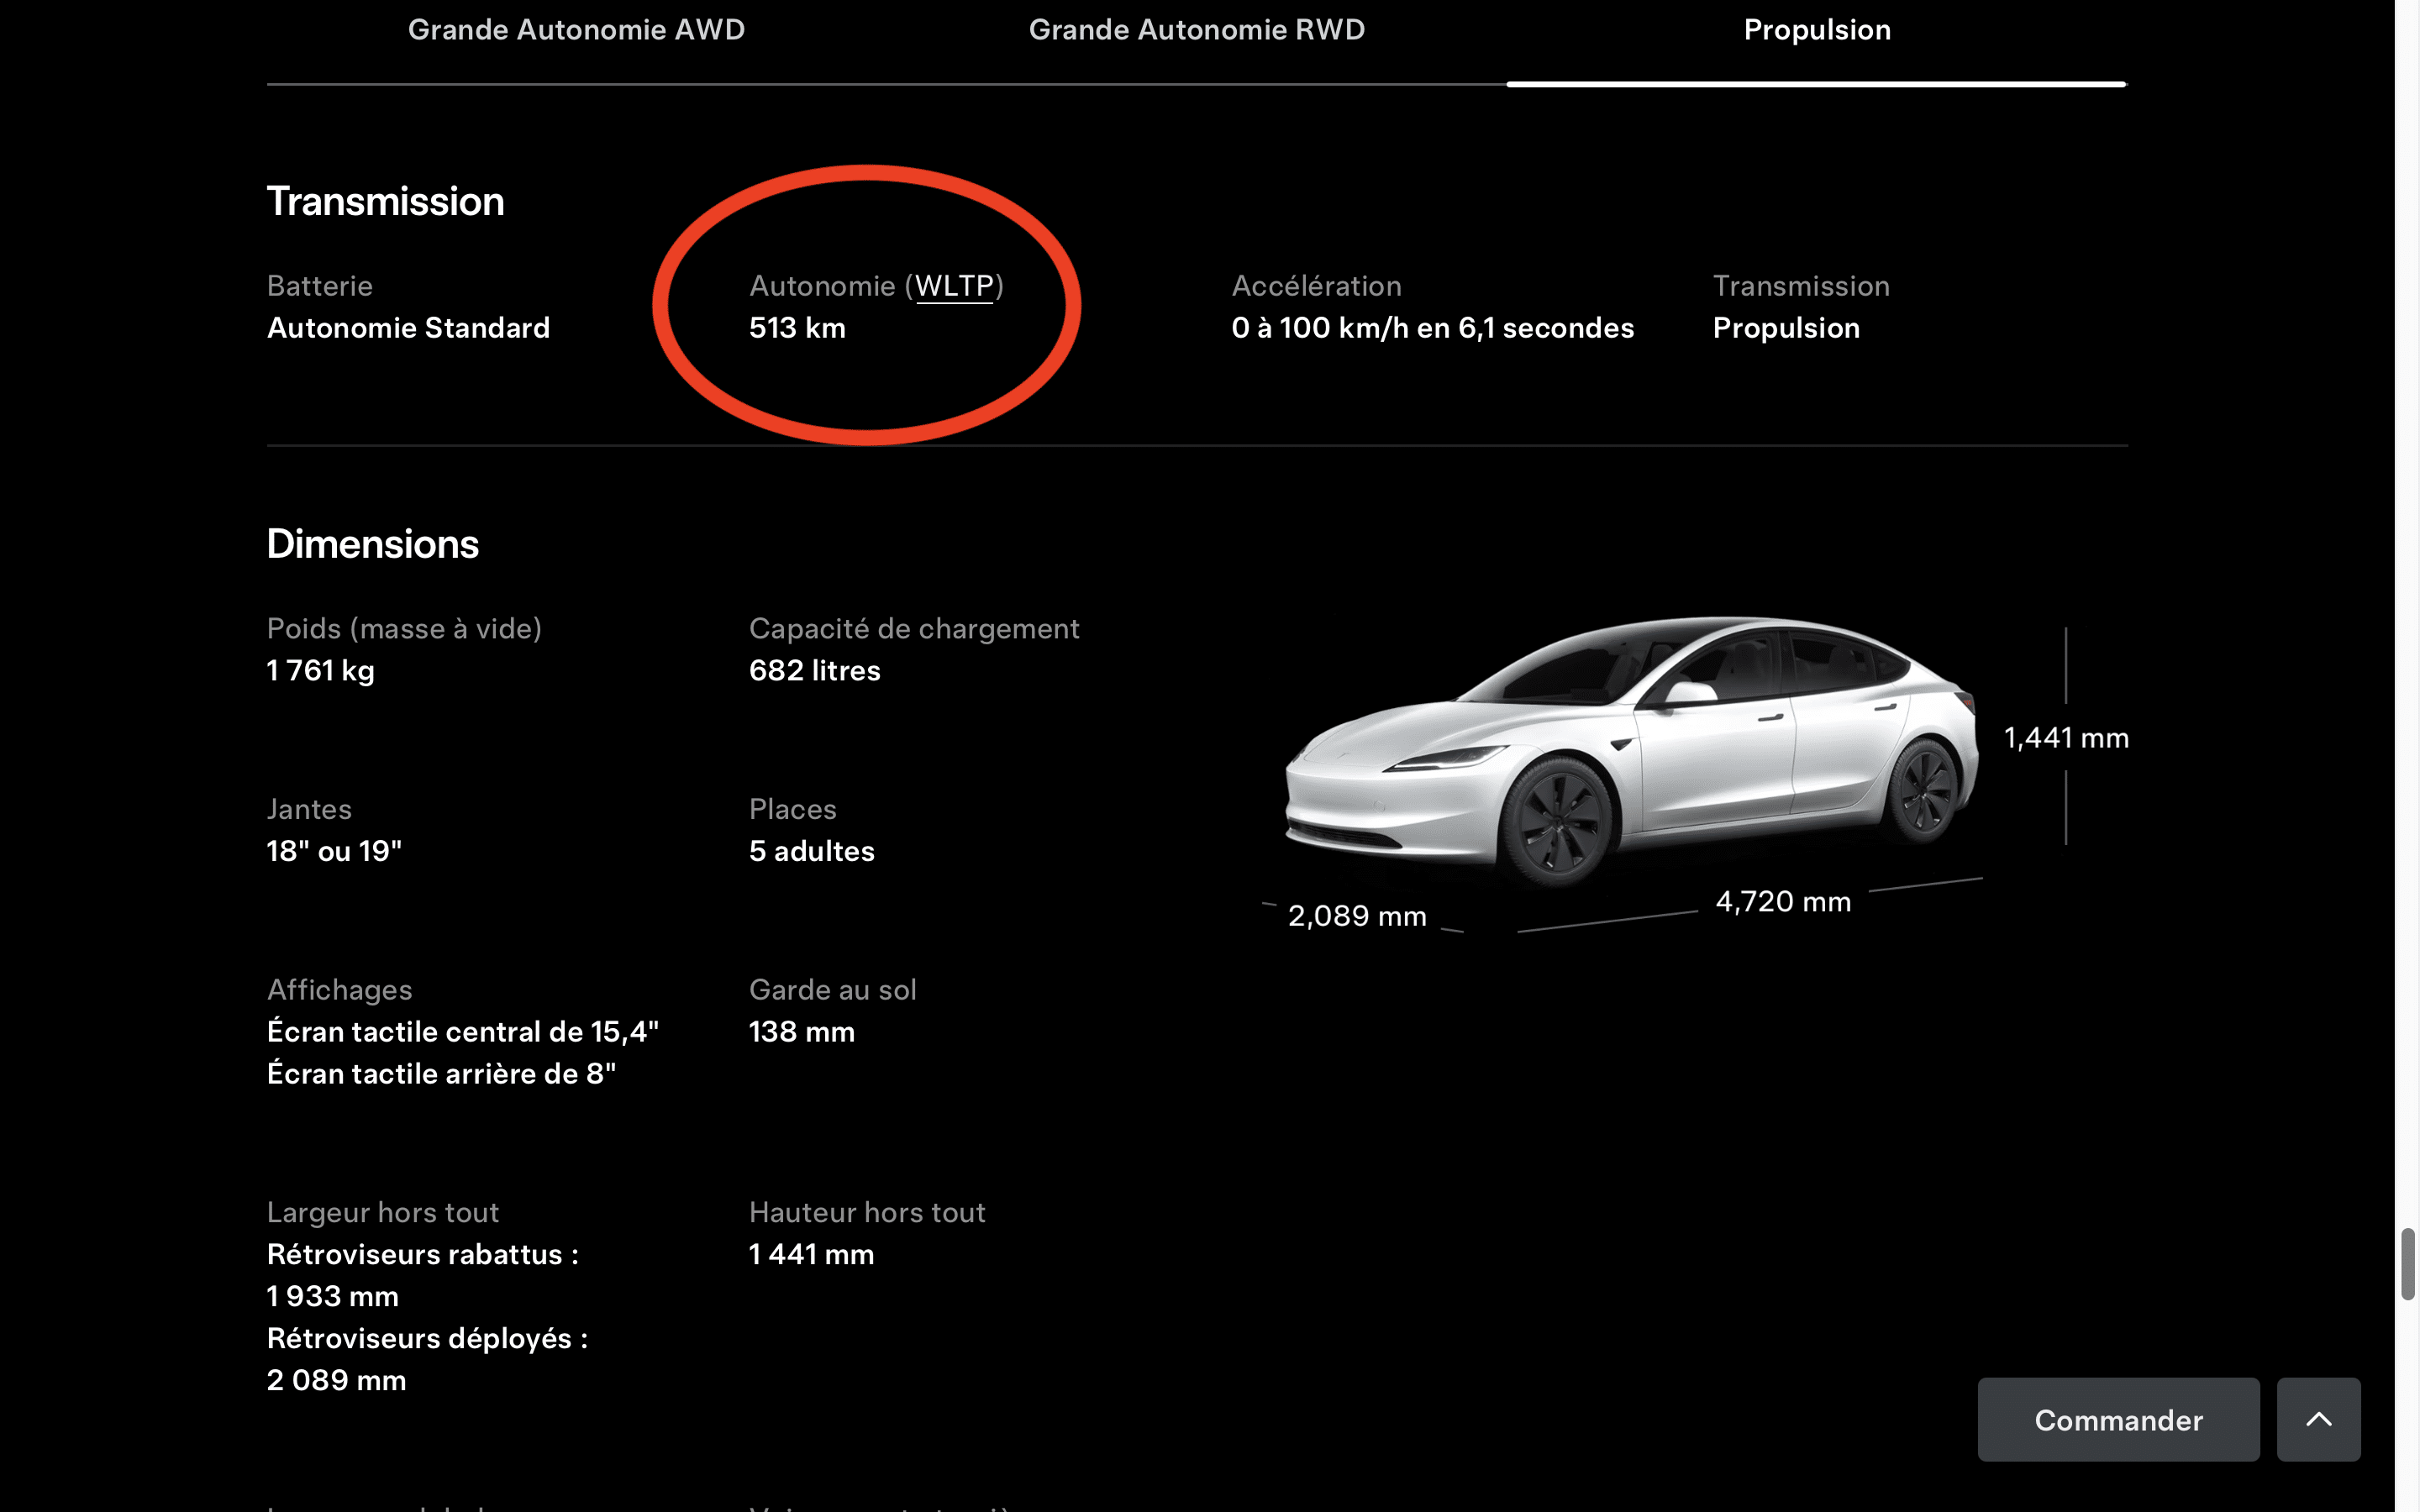The height and width of the screenshot is (1512, 2420).
Task: Click the 4,720 mm length label
Action: 1782,902
